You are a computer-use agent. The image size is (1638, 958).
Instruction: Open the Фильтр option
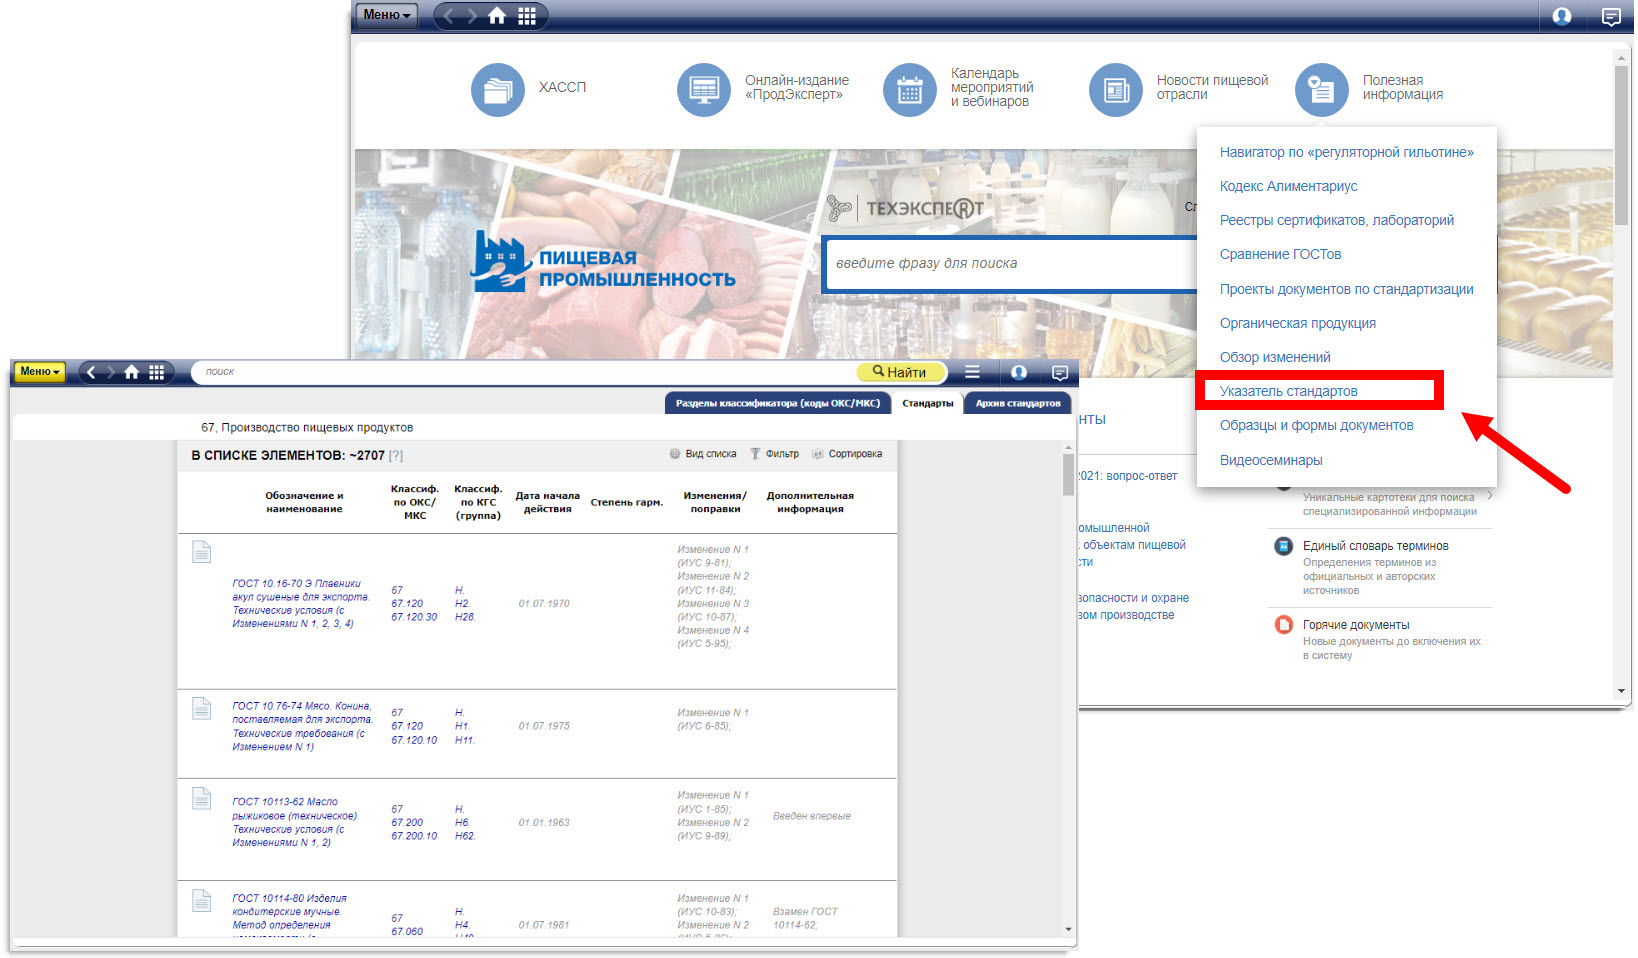(775, 454)
